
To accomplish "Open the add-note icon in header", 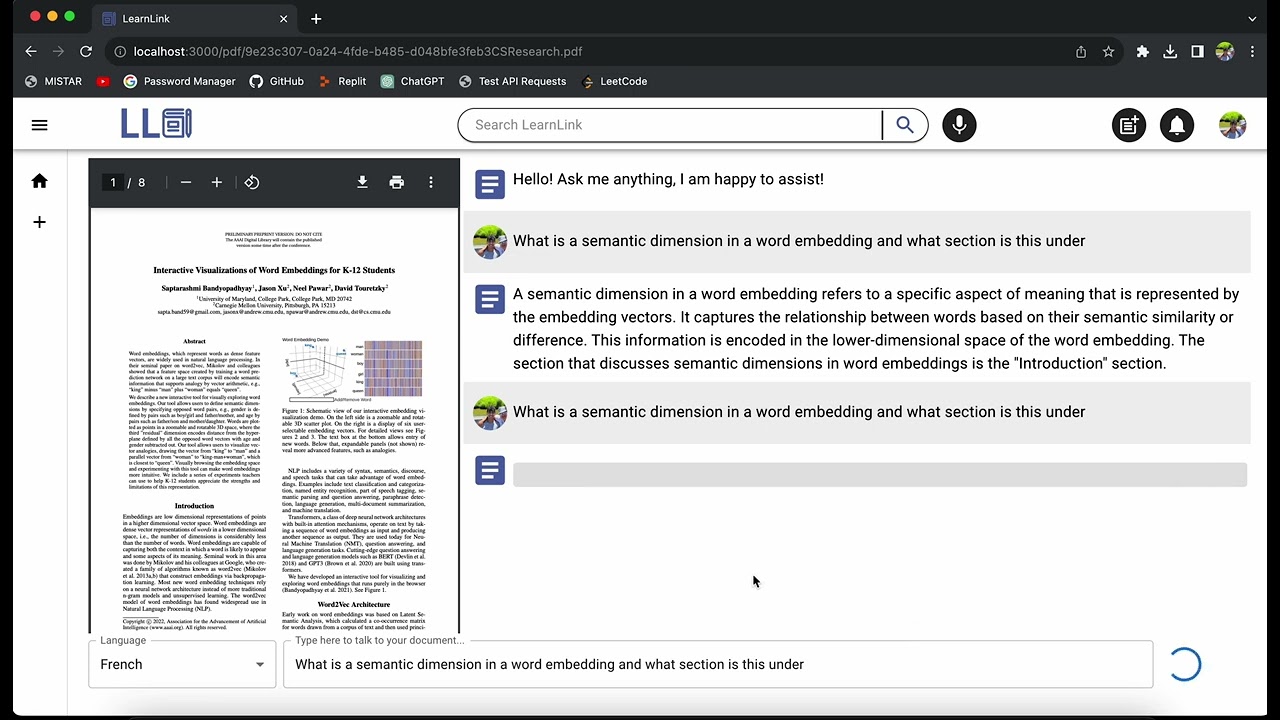I will [1129, 125].
